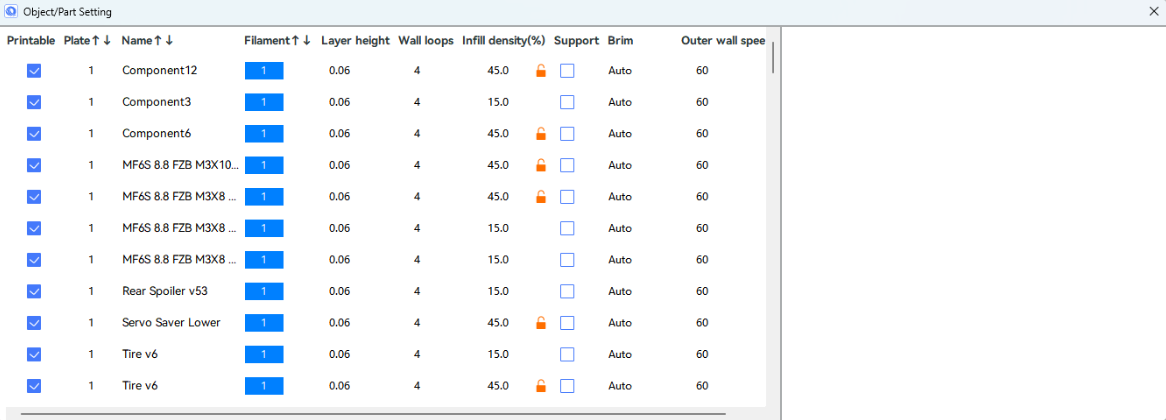Open the filament dropdown for Component3

264,102
